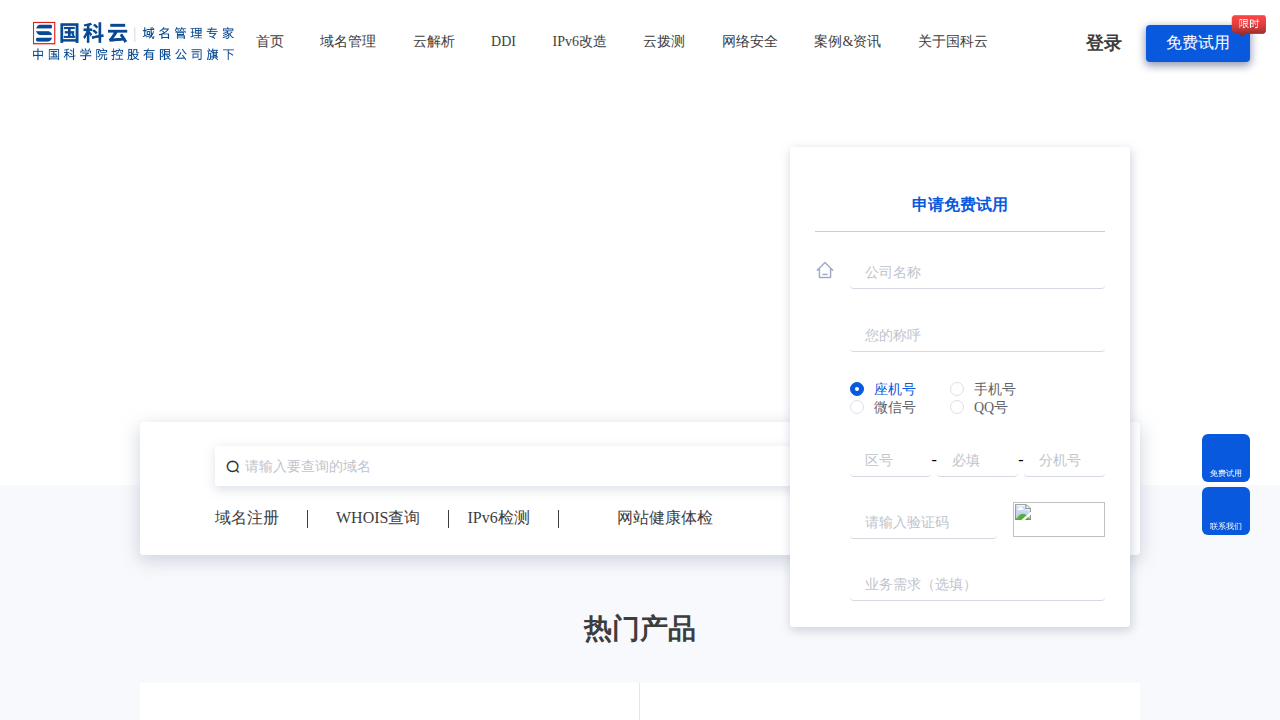The height and width of the screenshot is (720, 1280).
Task: Open the 域名管理 menu
Action: tap(348, 41)
